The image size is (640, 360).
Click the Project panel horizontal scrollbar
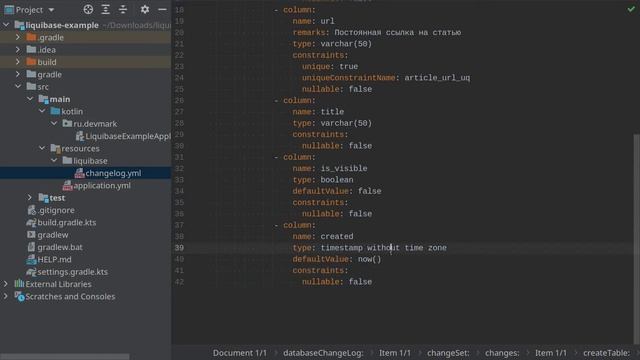pos(64,357)
